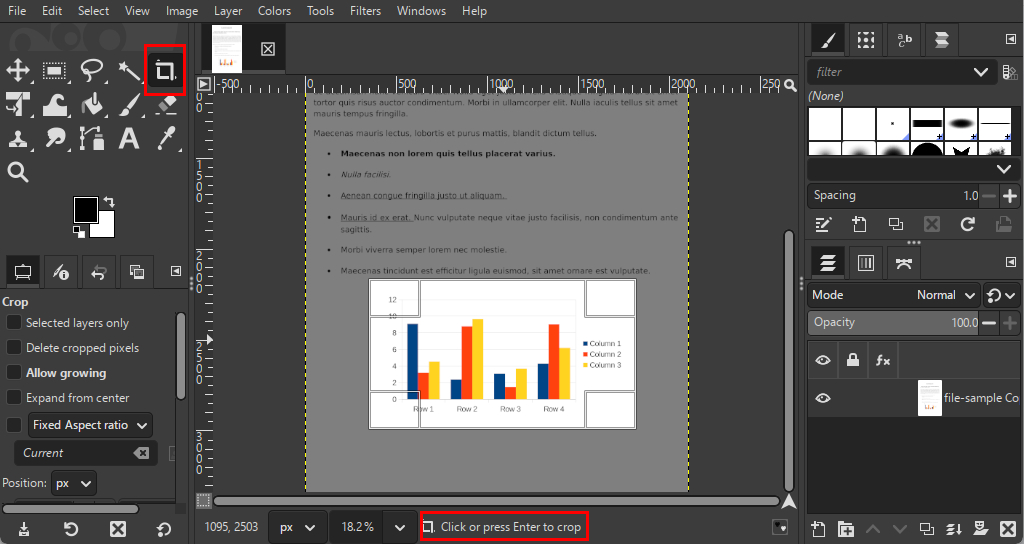This screenshot has height=544, width=1024.
Task: Select the Text tool
Action: [129, 138]
